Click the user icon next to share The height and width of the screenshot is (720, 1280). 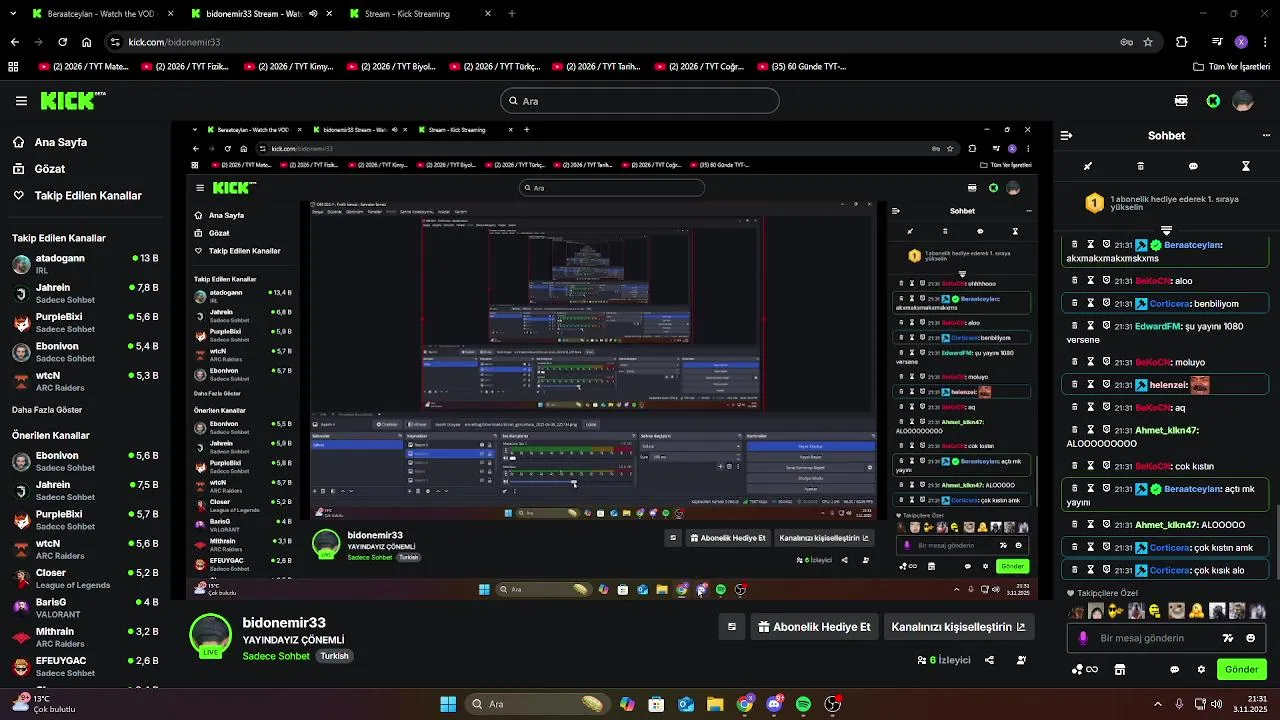point(1021,660)
